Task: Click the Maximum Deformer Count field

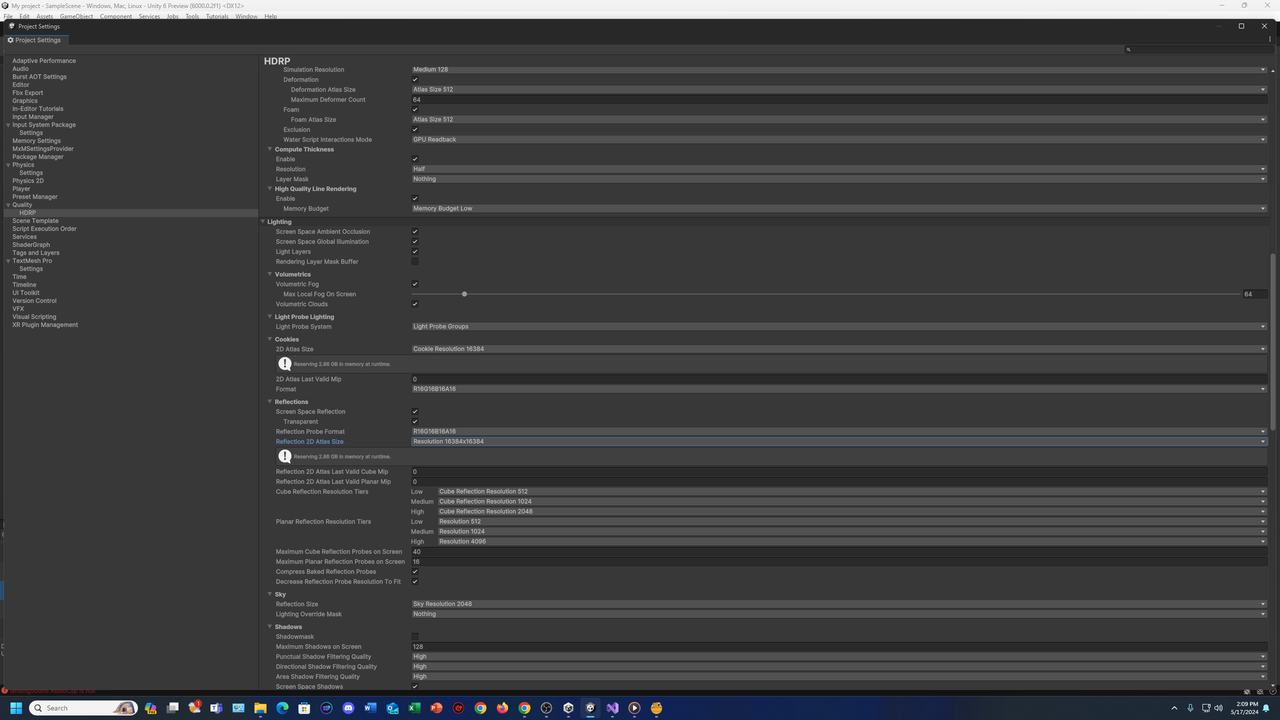Action: click(x=839, y=100)
